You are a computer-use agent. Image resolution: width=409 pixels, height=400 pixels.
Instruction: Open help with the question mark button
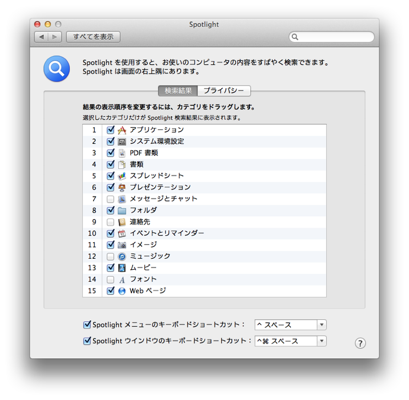pos(360,343)
